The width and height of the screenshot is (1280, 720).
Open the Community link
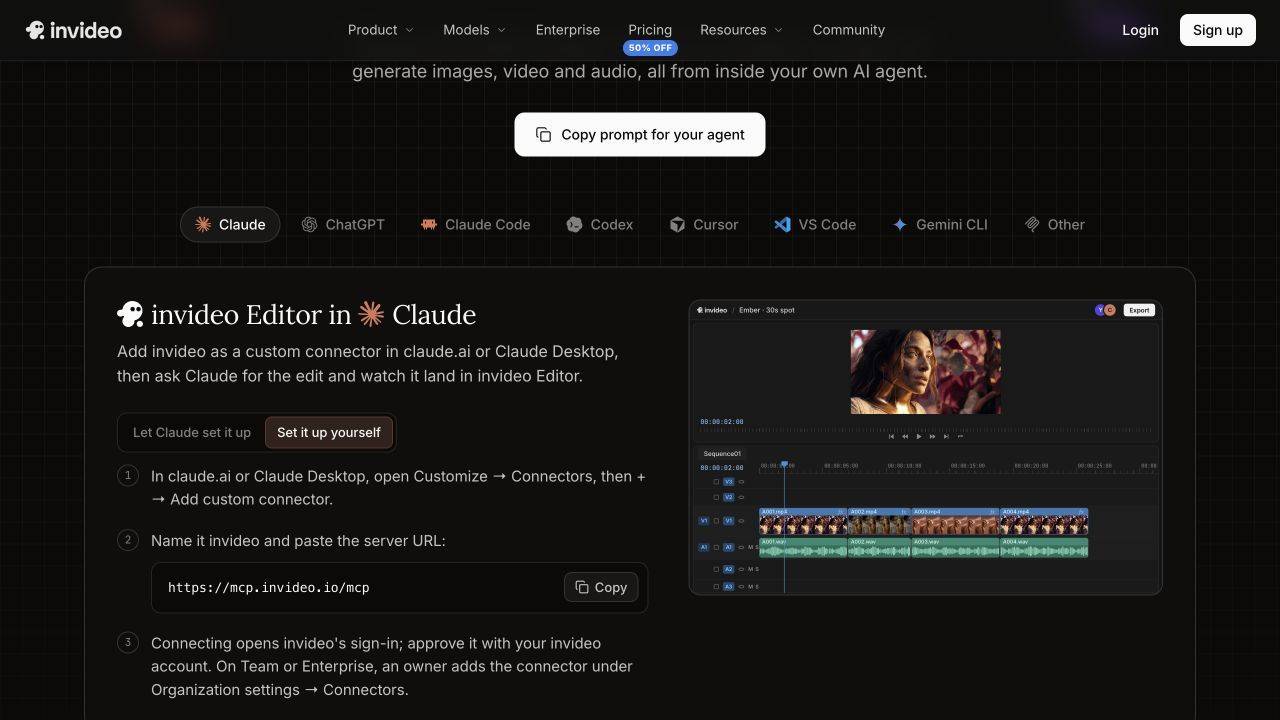point(849,30)
